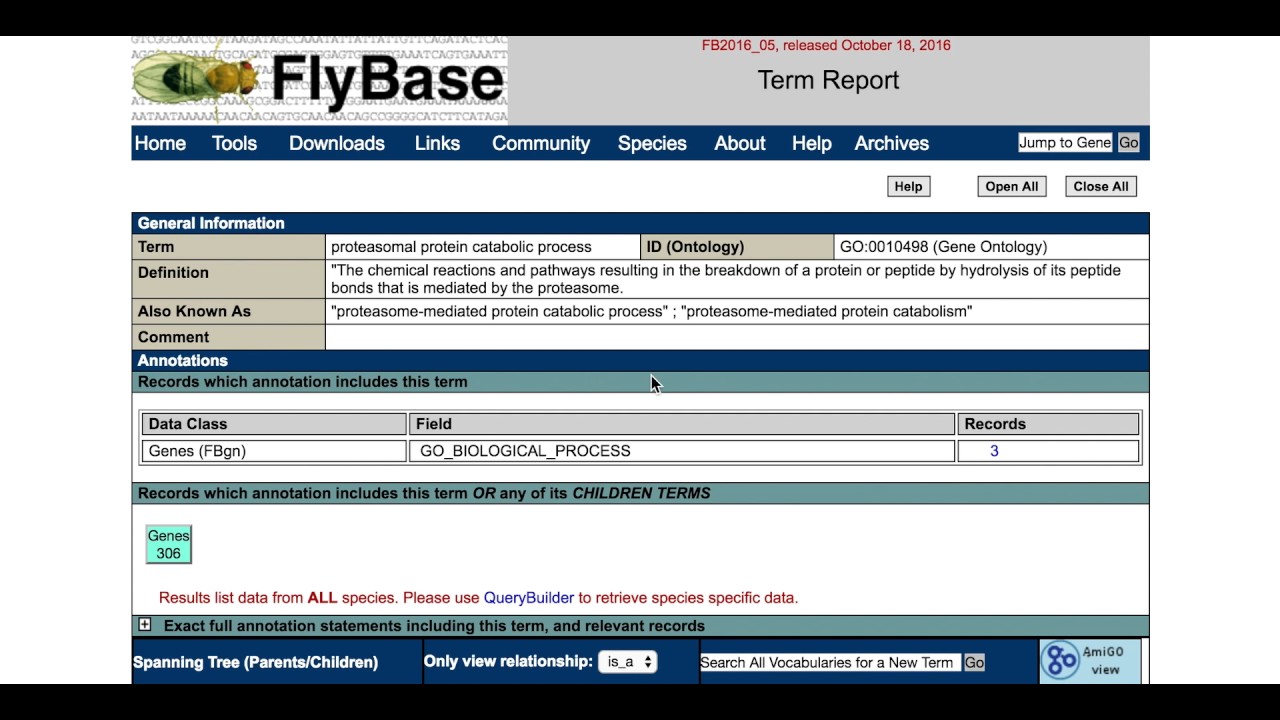Click the Annotations section header

point(640,360)
